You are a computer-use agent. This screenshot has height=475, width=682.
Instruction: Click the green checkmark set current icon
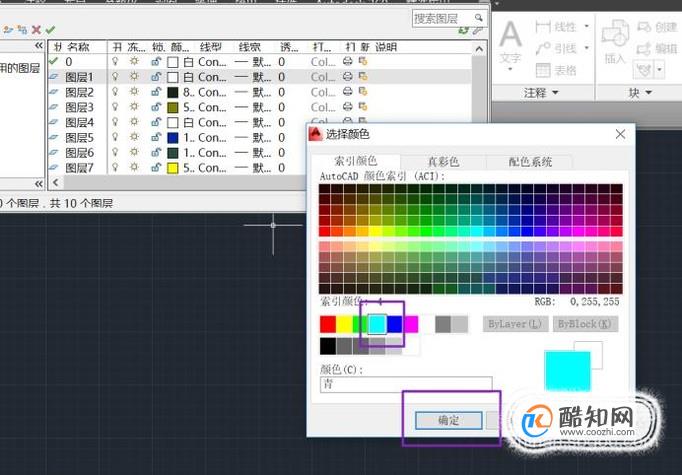tap(50, 30)
